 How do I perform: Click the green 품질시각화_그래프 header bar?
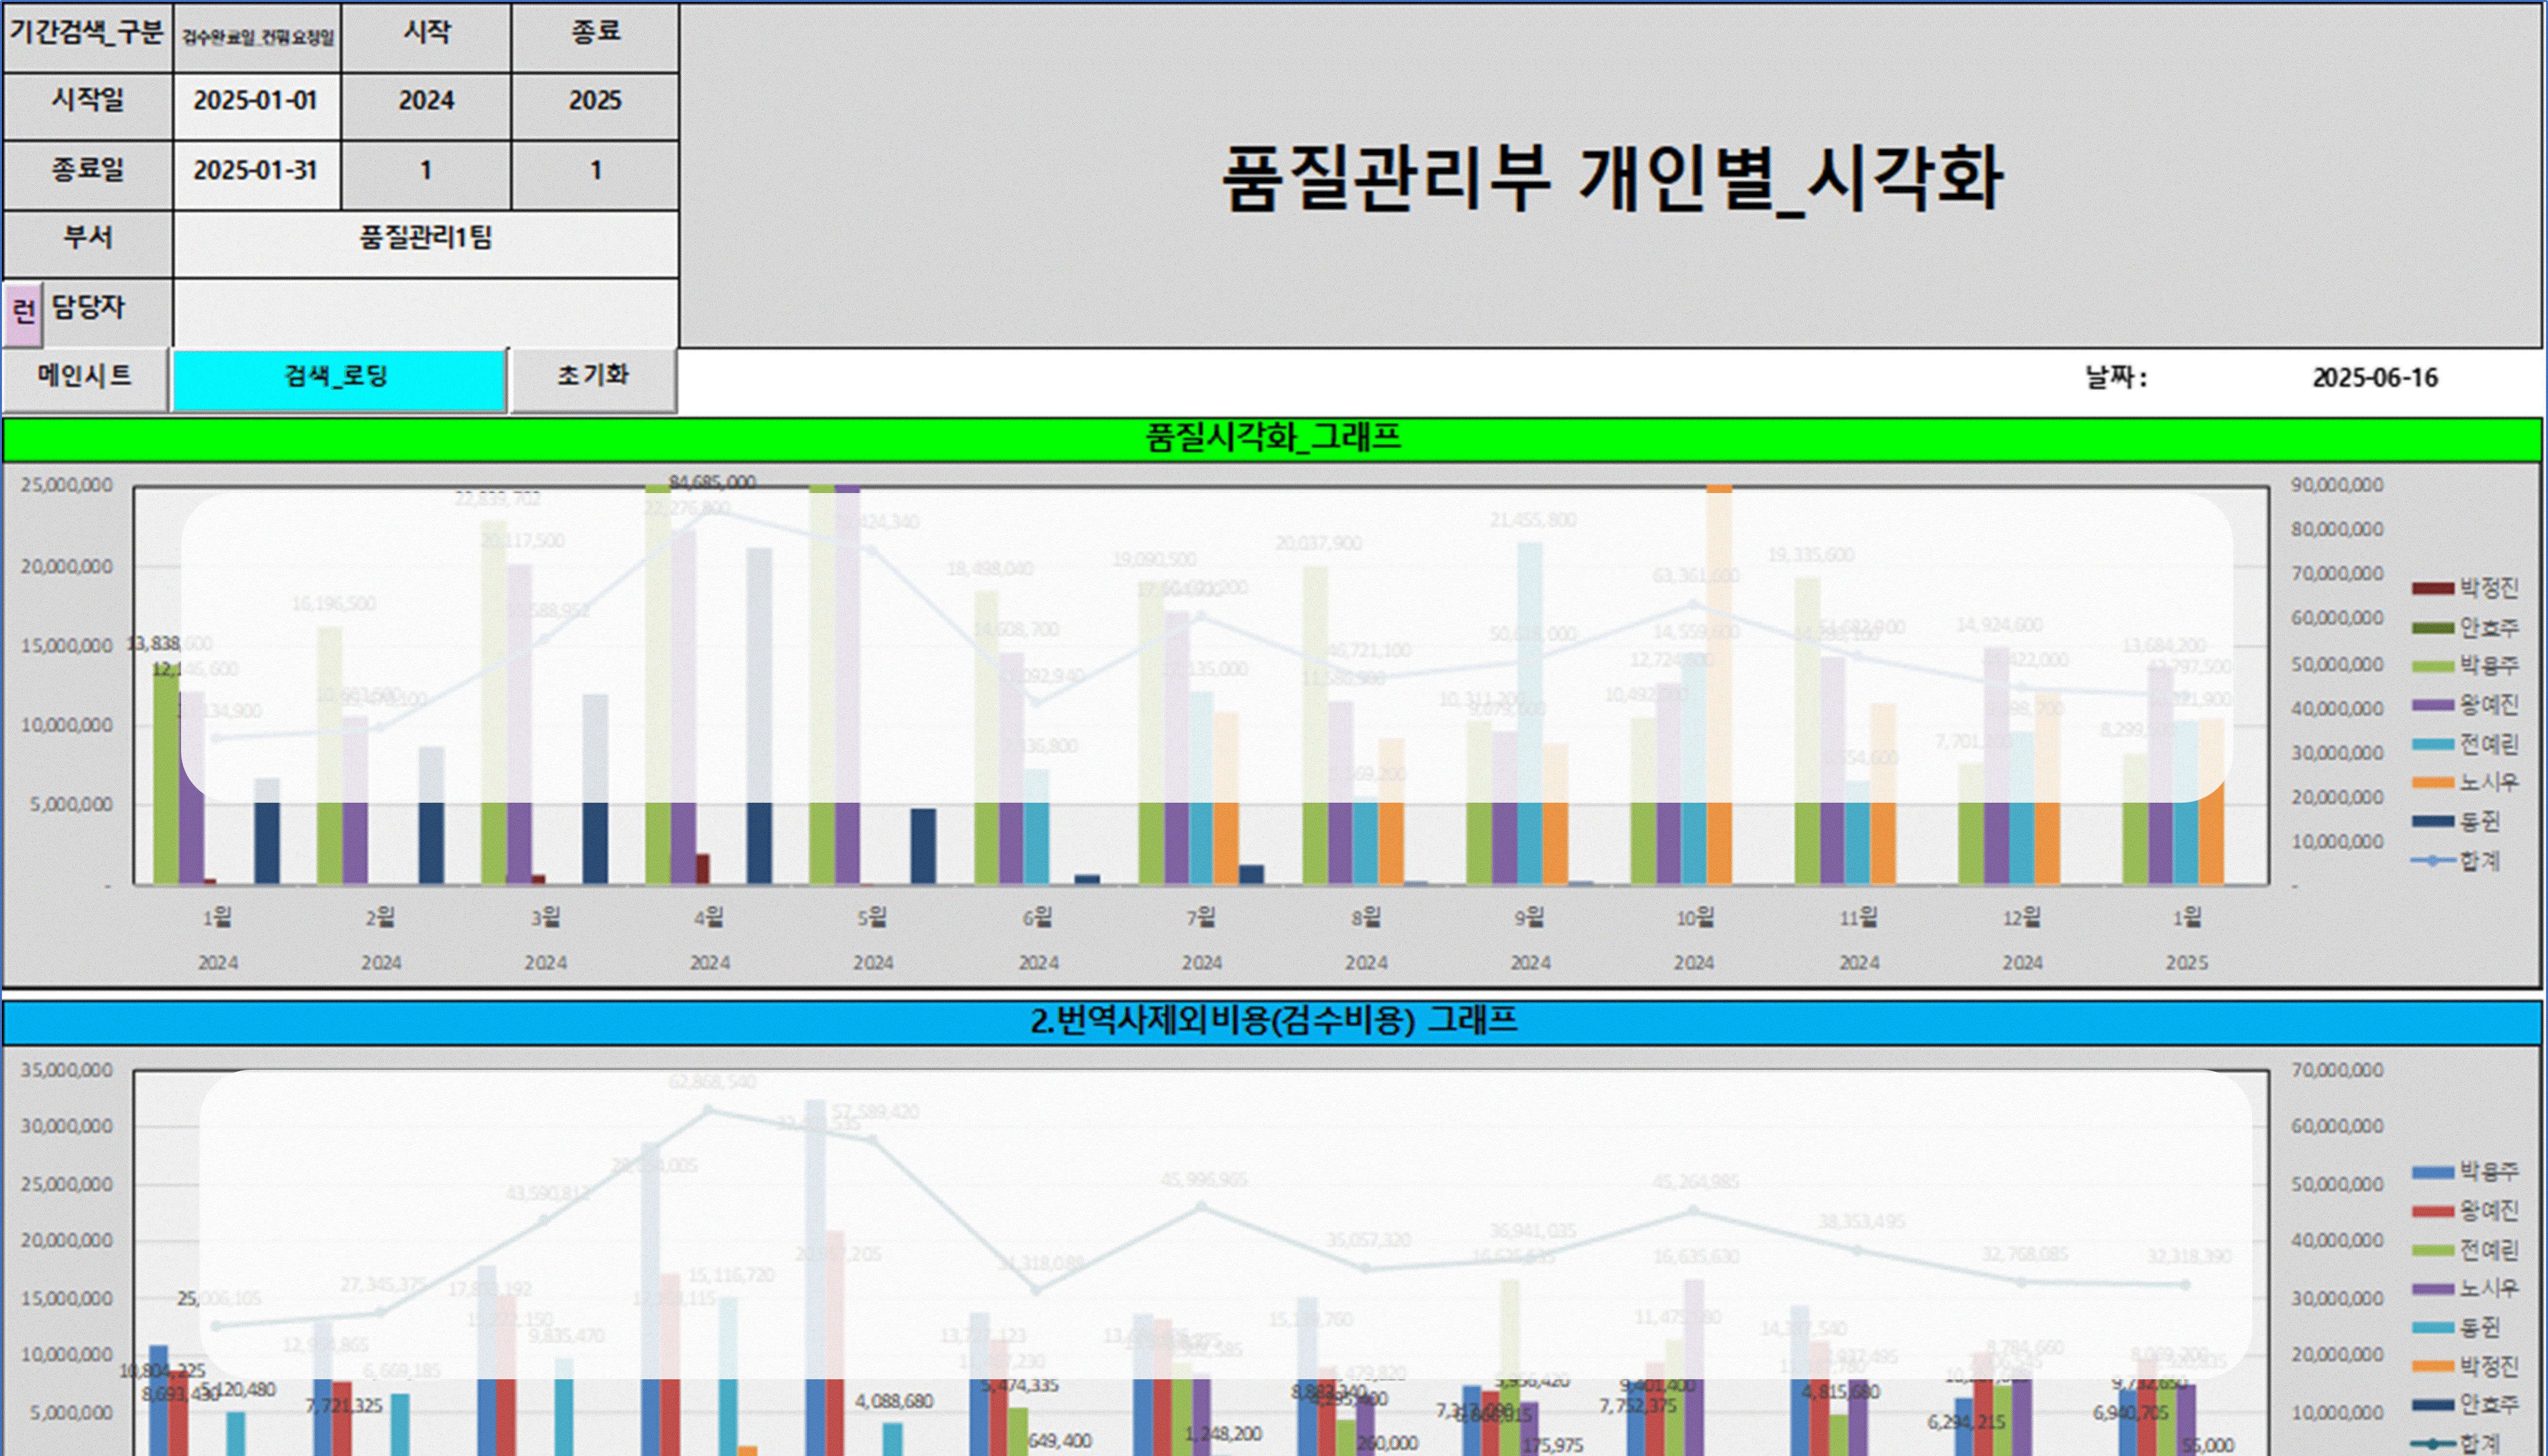click(x=1272, y=439)
